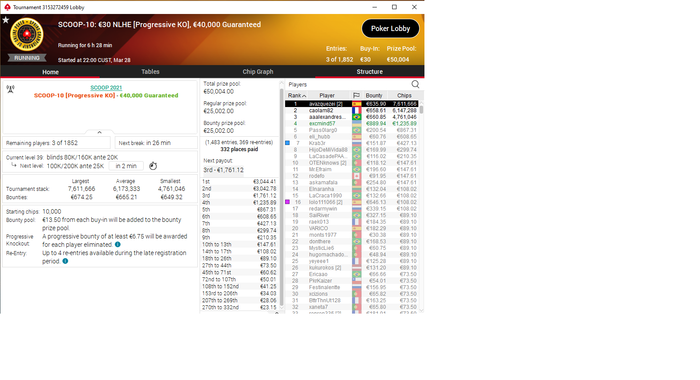Select player row yeyeee1
The width and height of the screenshot is (700, 380).
click(351, 261)
